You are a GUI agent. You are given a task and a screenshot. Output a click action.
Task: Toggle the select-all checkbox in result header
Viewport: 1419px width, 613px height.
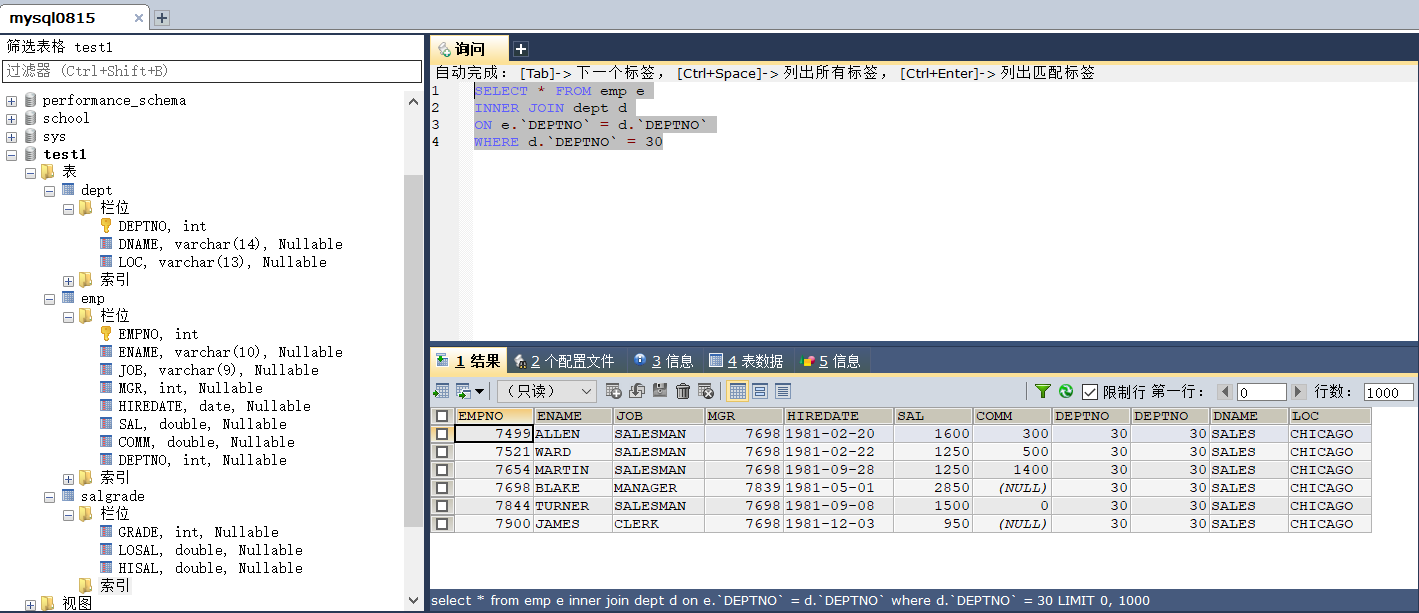(x=442, y=416)
